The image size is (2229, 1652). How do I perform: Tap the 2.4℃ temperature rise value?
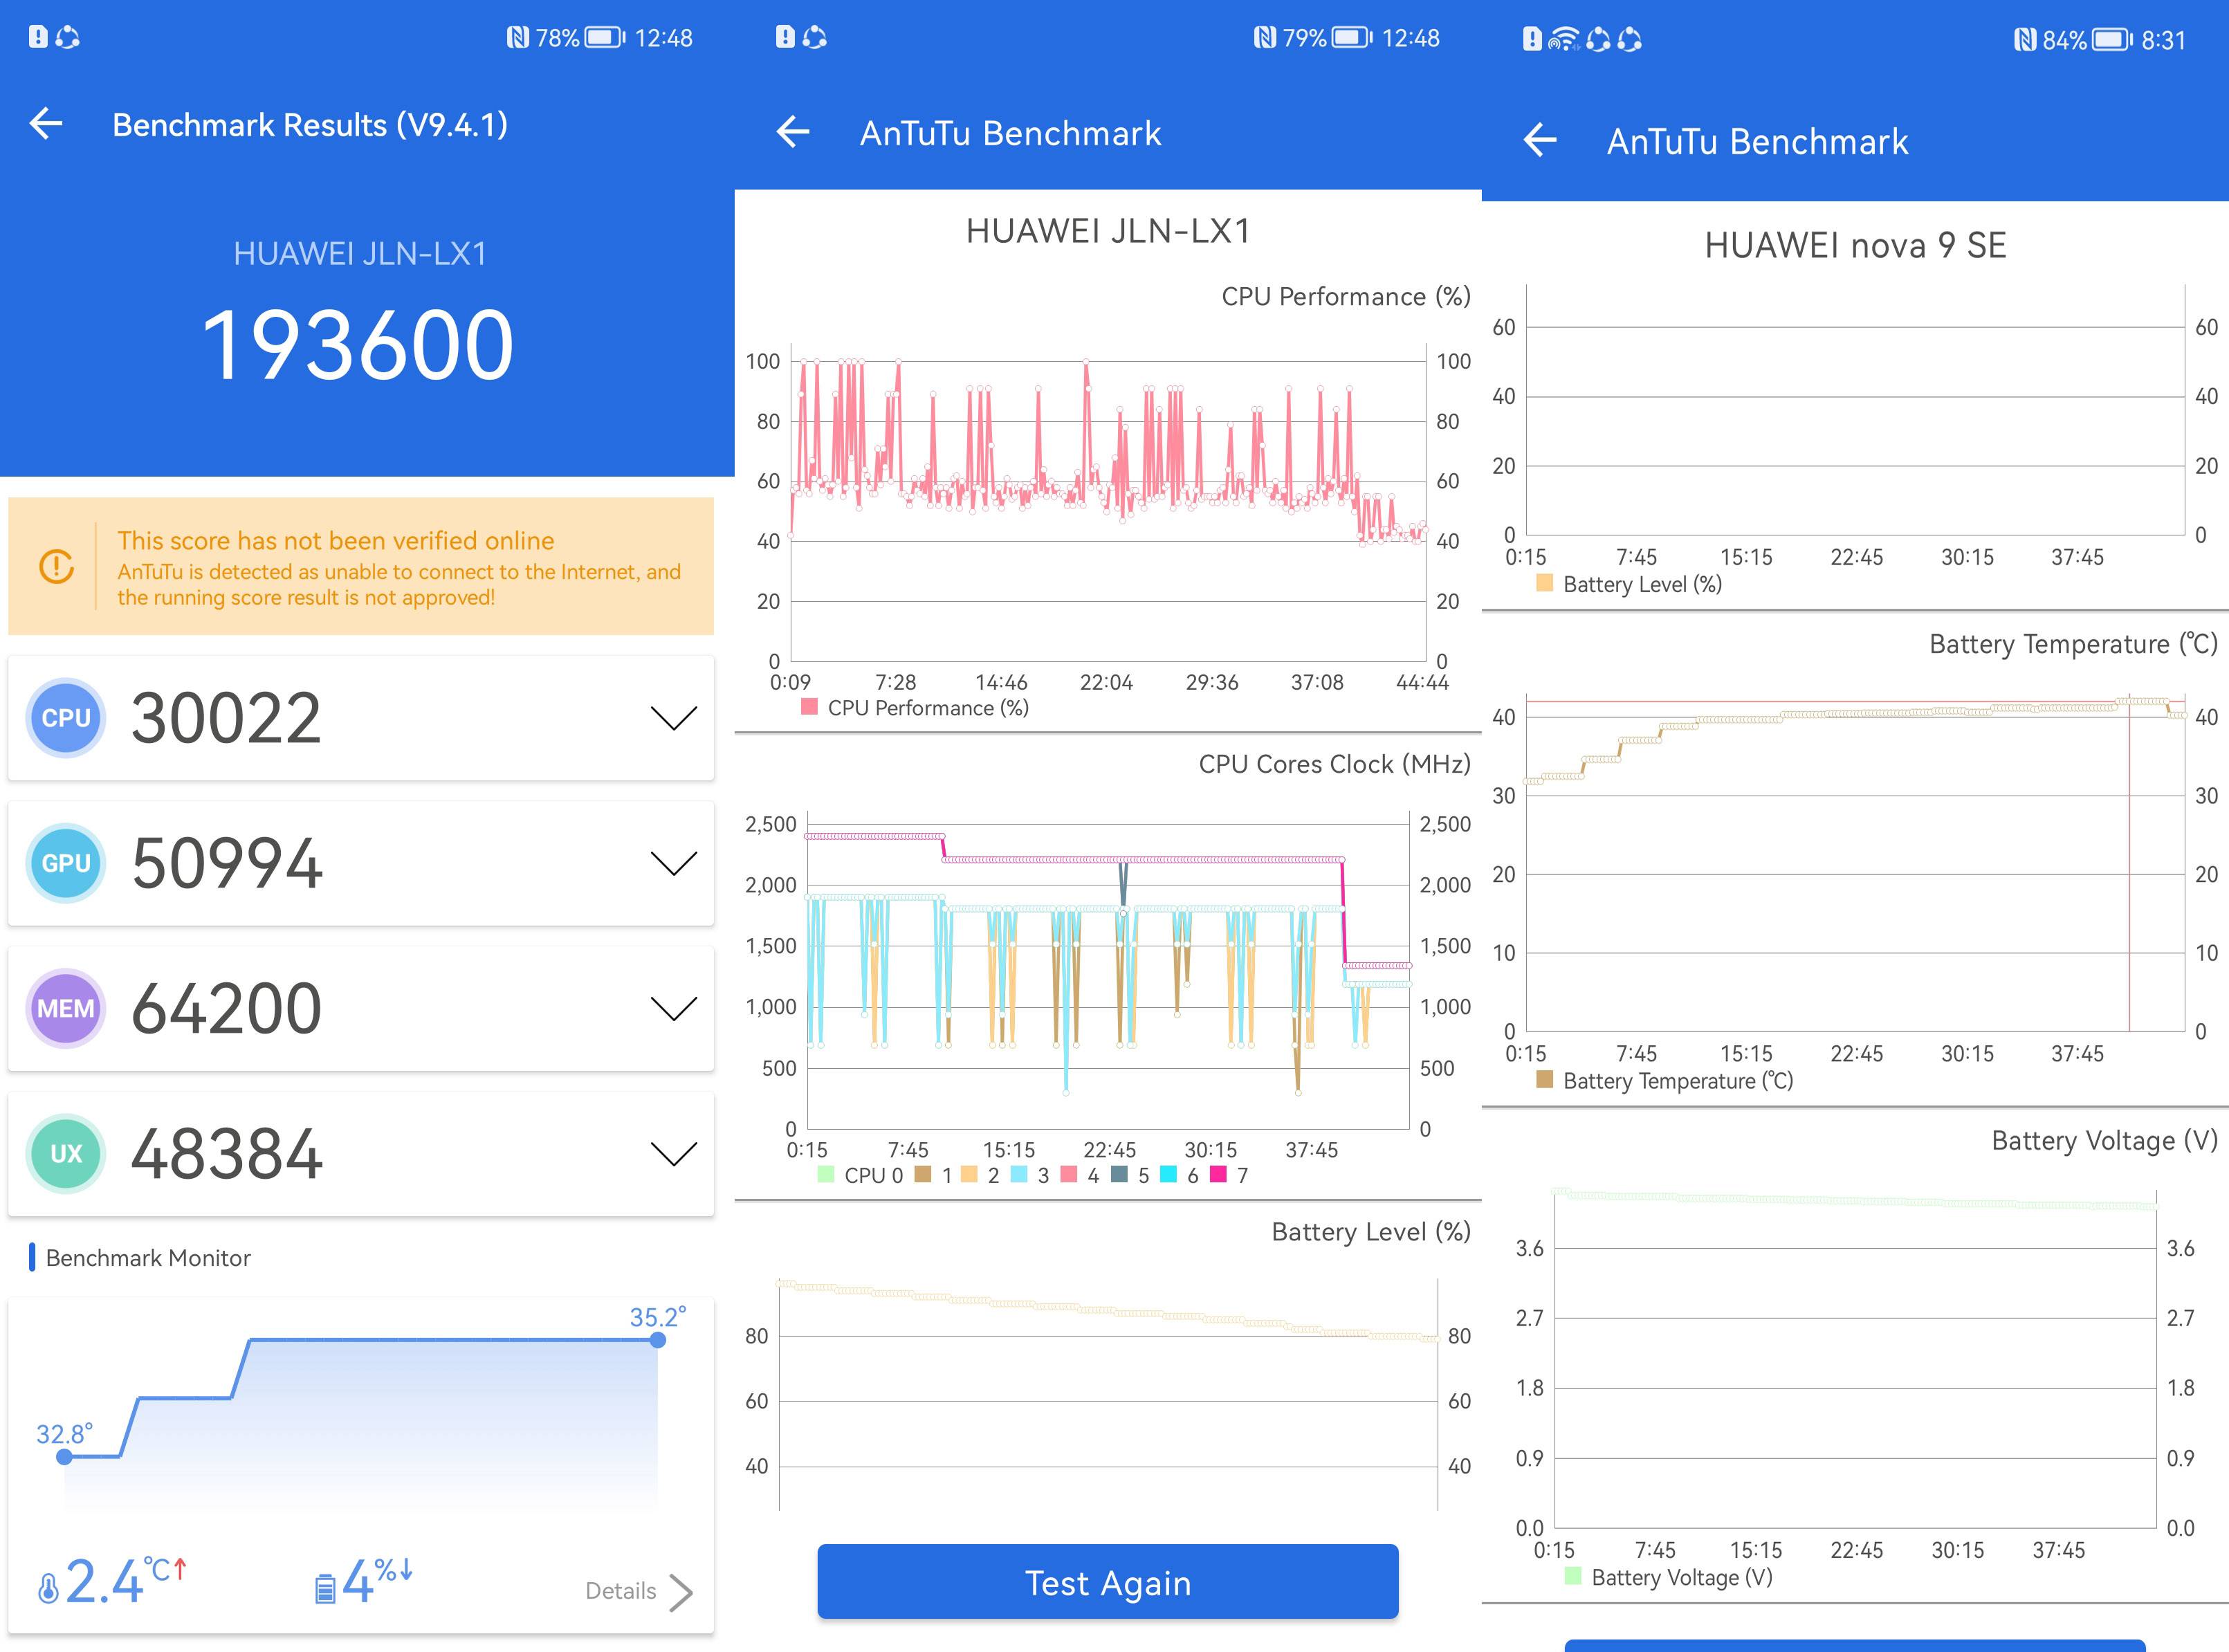[x=104, y=1582]
